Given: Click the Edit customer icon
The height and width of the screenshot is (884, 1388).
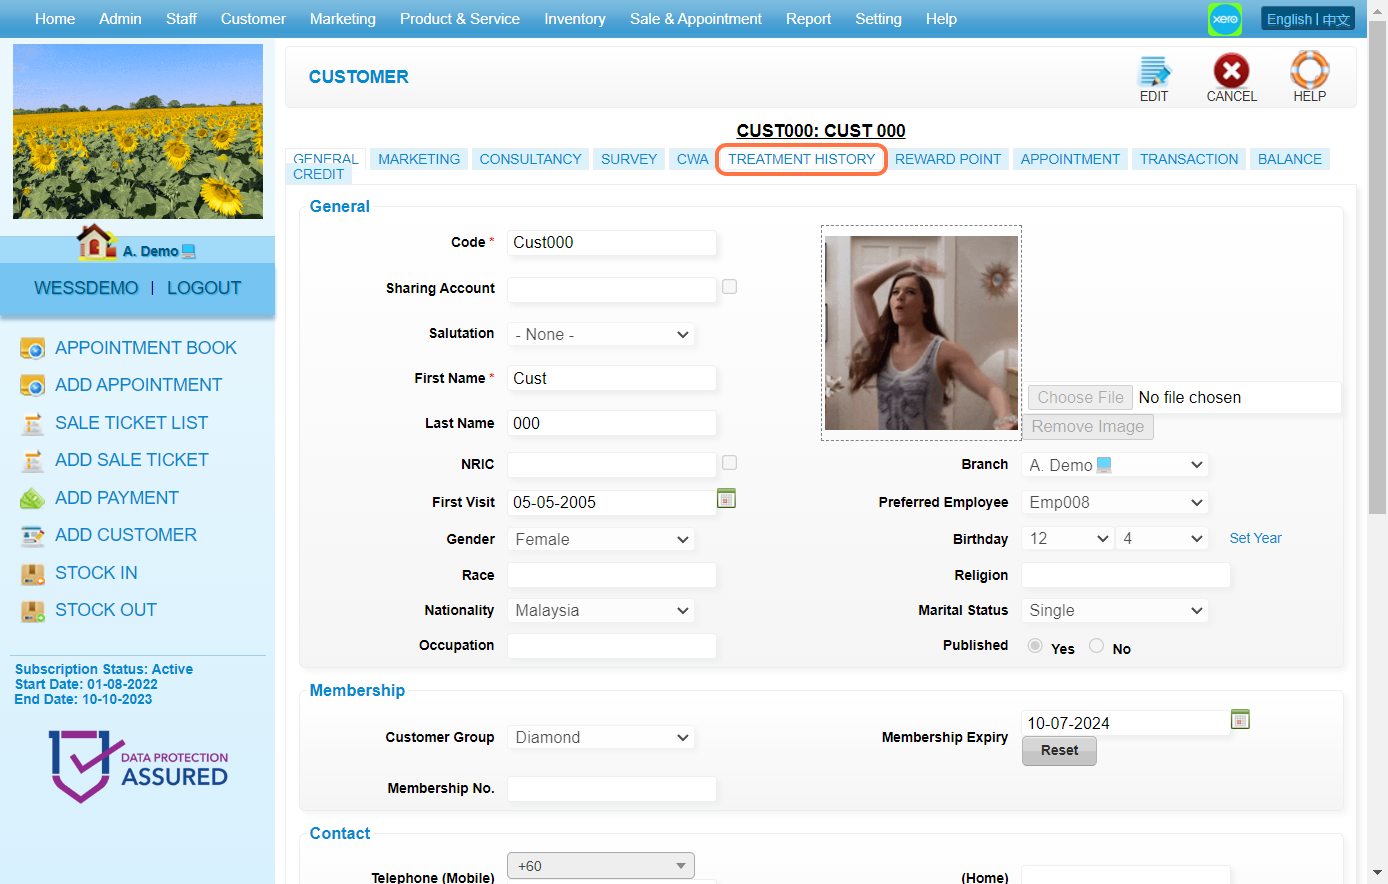Looking at the screenshot, I should click(1154, 71).
